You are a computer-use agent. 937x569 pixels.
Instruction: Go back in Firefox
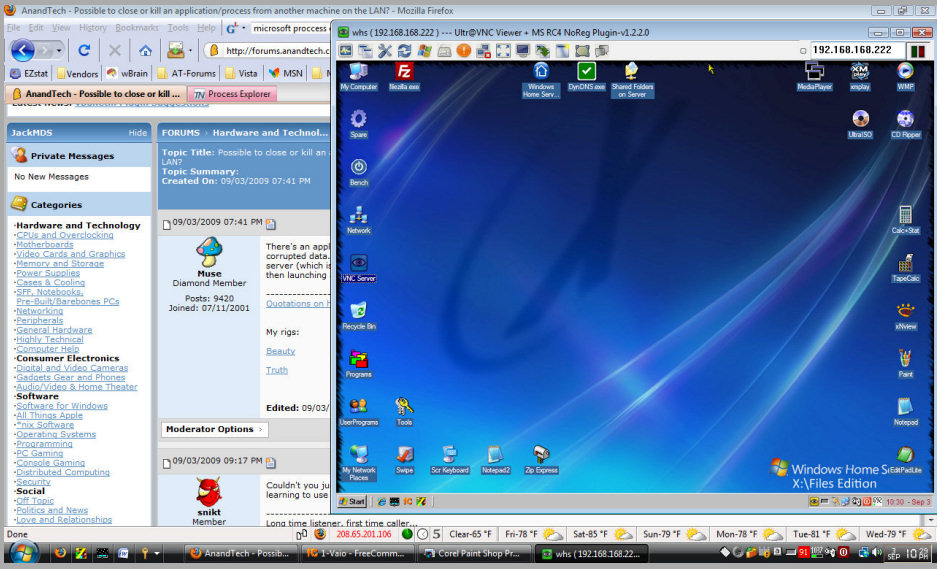(x=23, y=50)
